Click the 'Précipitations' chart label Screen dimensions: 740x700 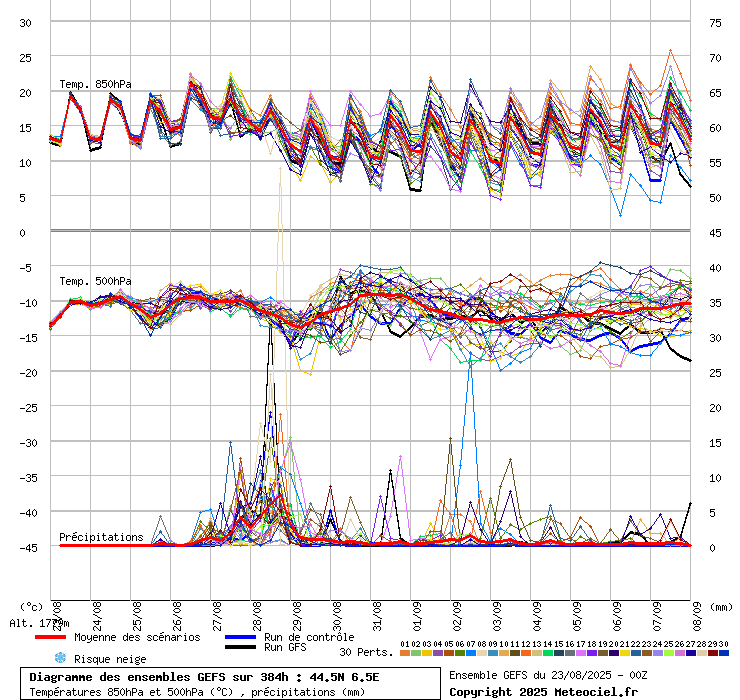pos(101,537)
